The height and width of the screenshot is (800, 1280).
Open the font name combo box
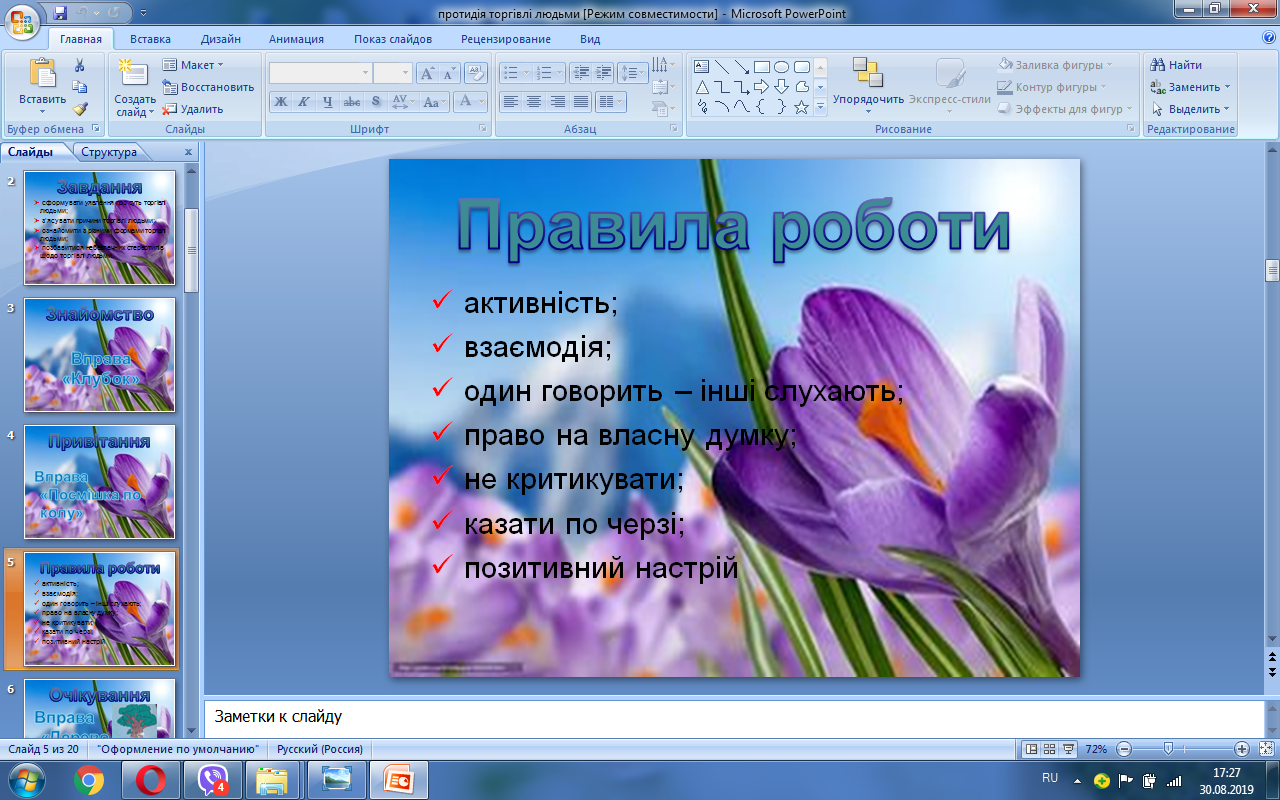pos(320,73)
